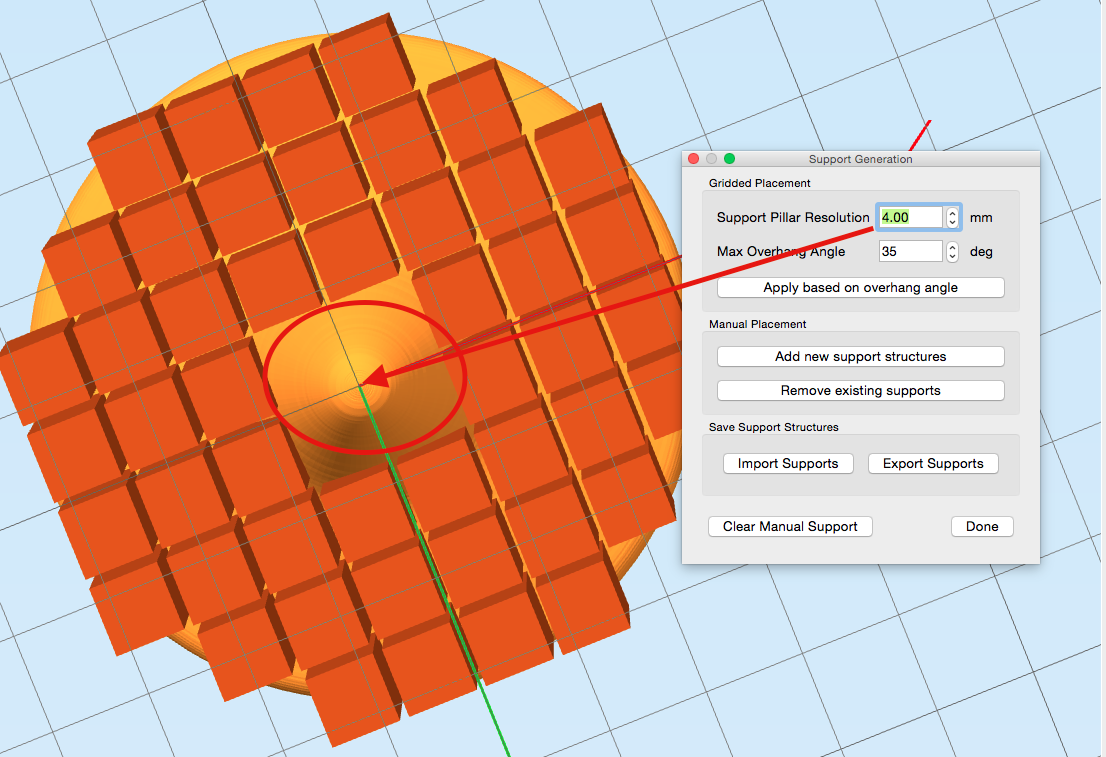Click Export Supports button
The height and width of the screenshot is (757, 1106).
pos(933,464)
